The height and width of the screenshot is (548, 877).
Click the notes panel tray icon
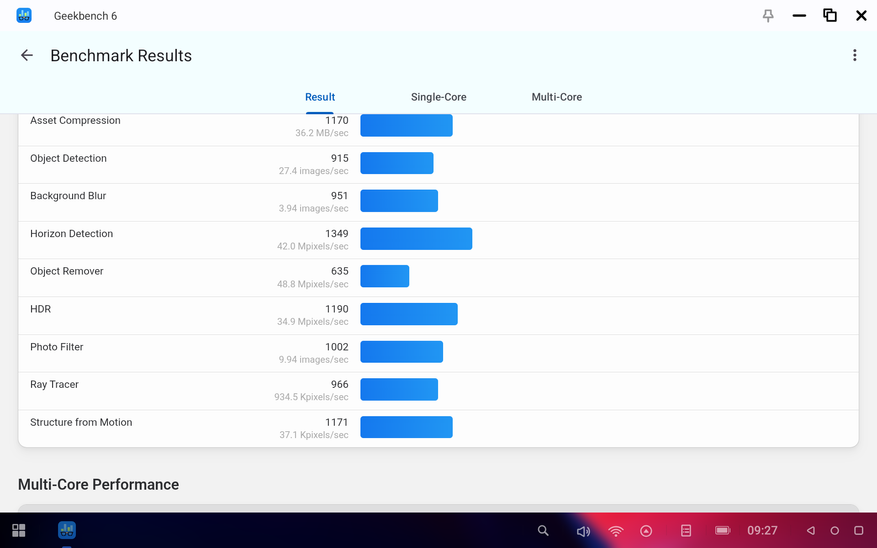(x=686, y=530)
